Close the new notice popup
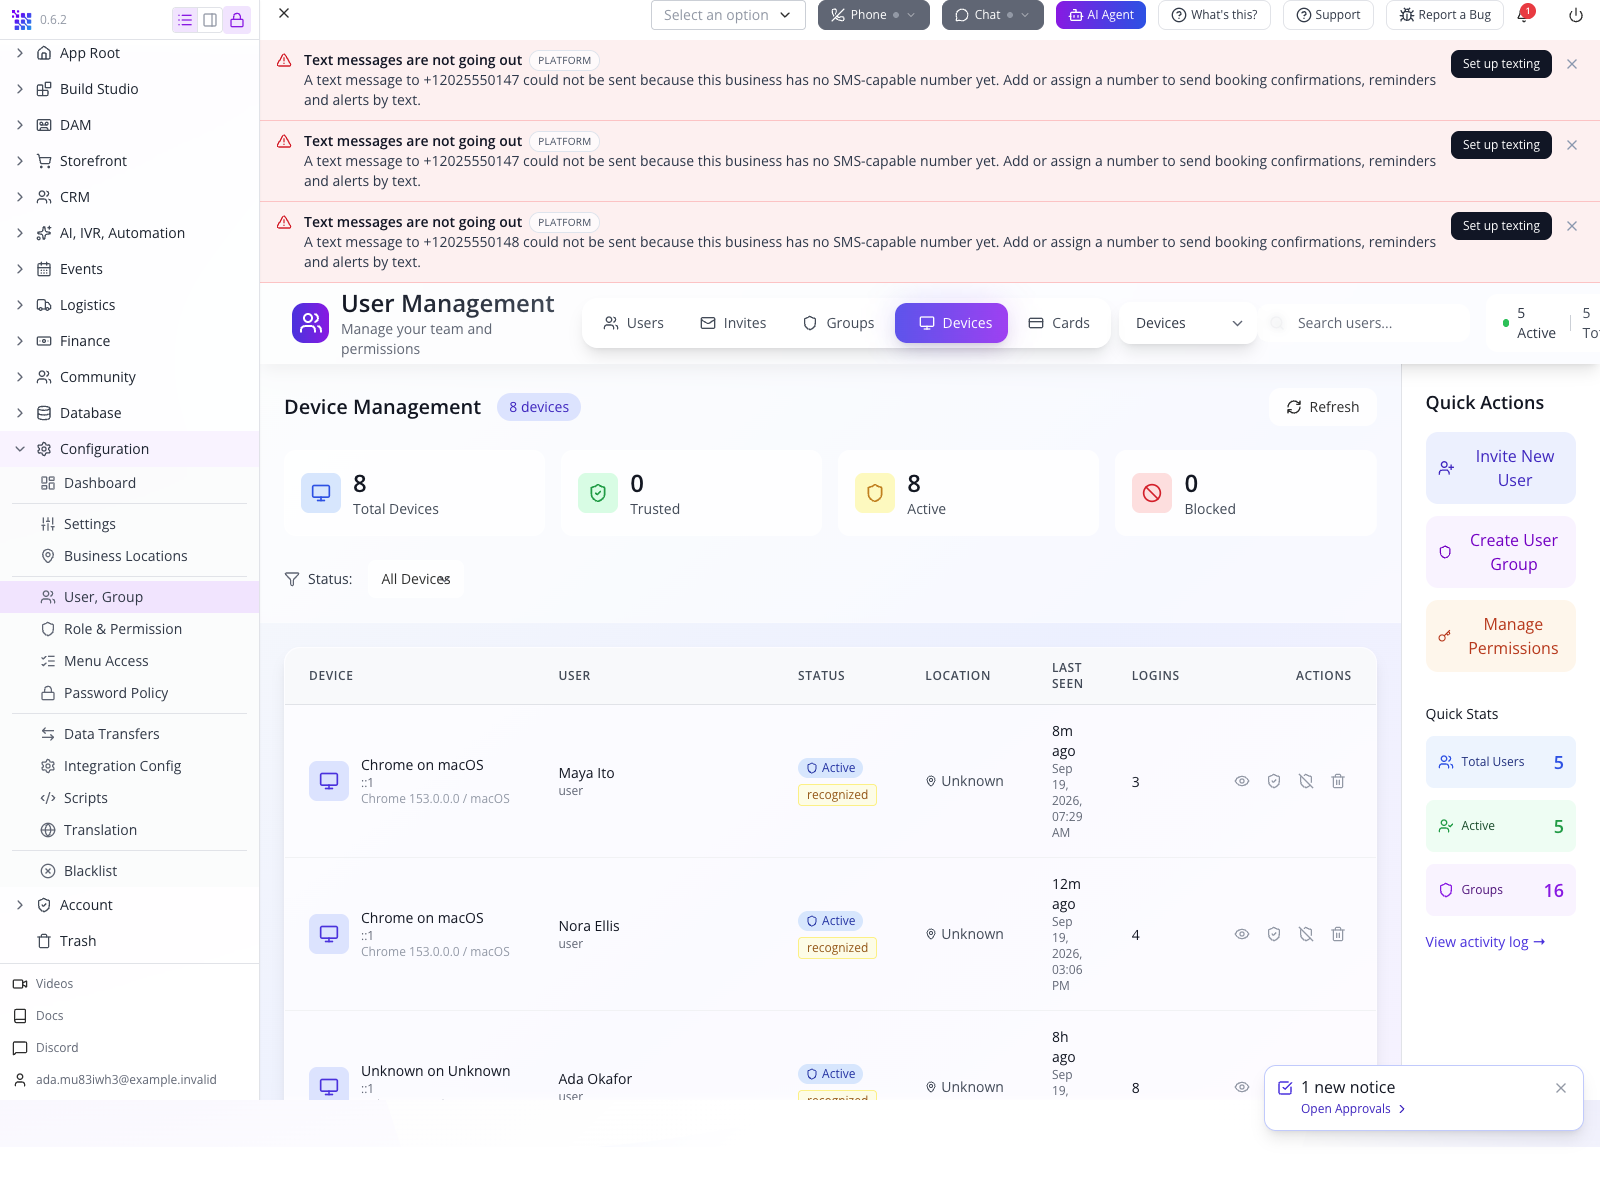Image resolution: width=1600 pixels, height=1200 pixels. [x=1561, y=1088]
